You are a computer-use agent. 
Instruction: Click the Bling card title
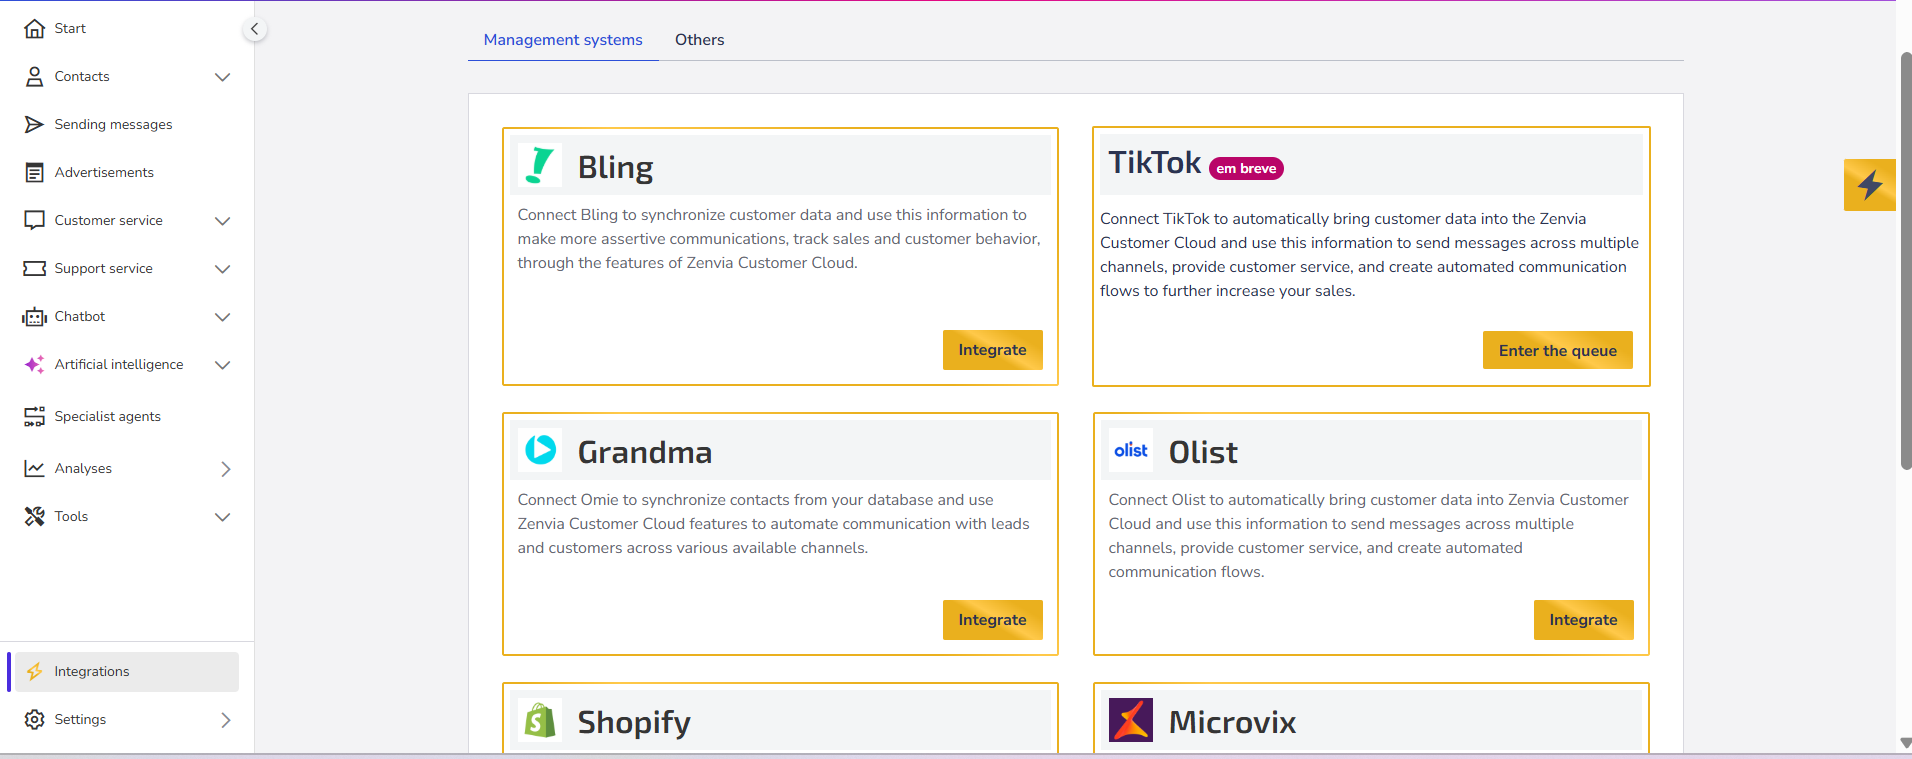pyautogui.click(x=615, y=167)
